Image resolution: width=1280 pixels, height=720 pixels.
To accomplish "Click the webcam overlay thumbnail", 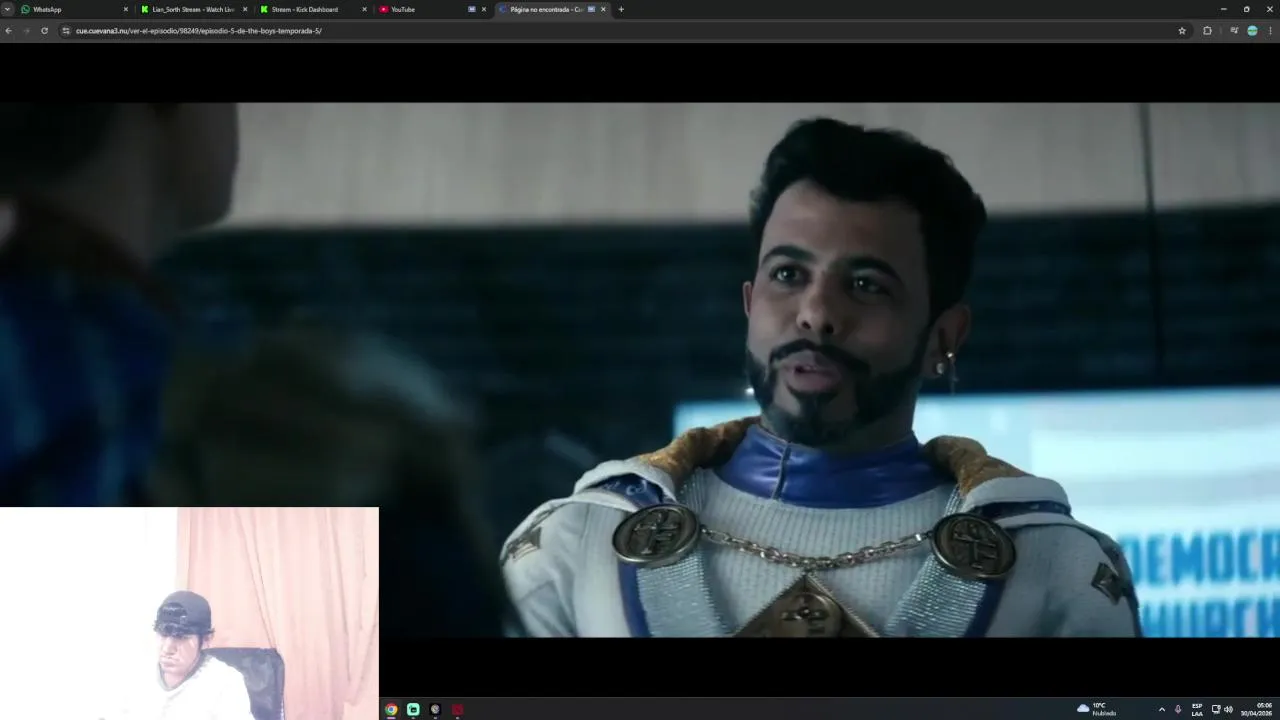I will [x=189, y=613].
